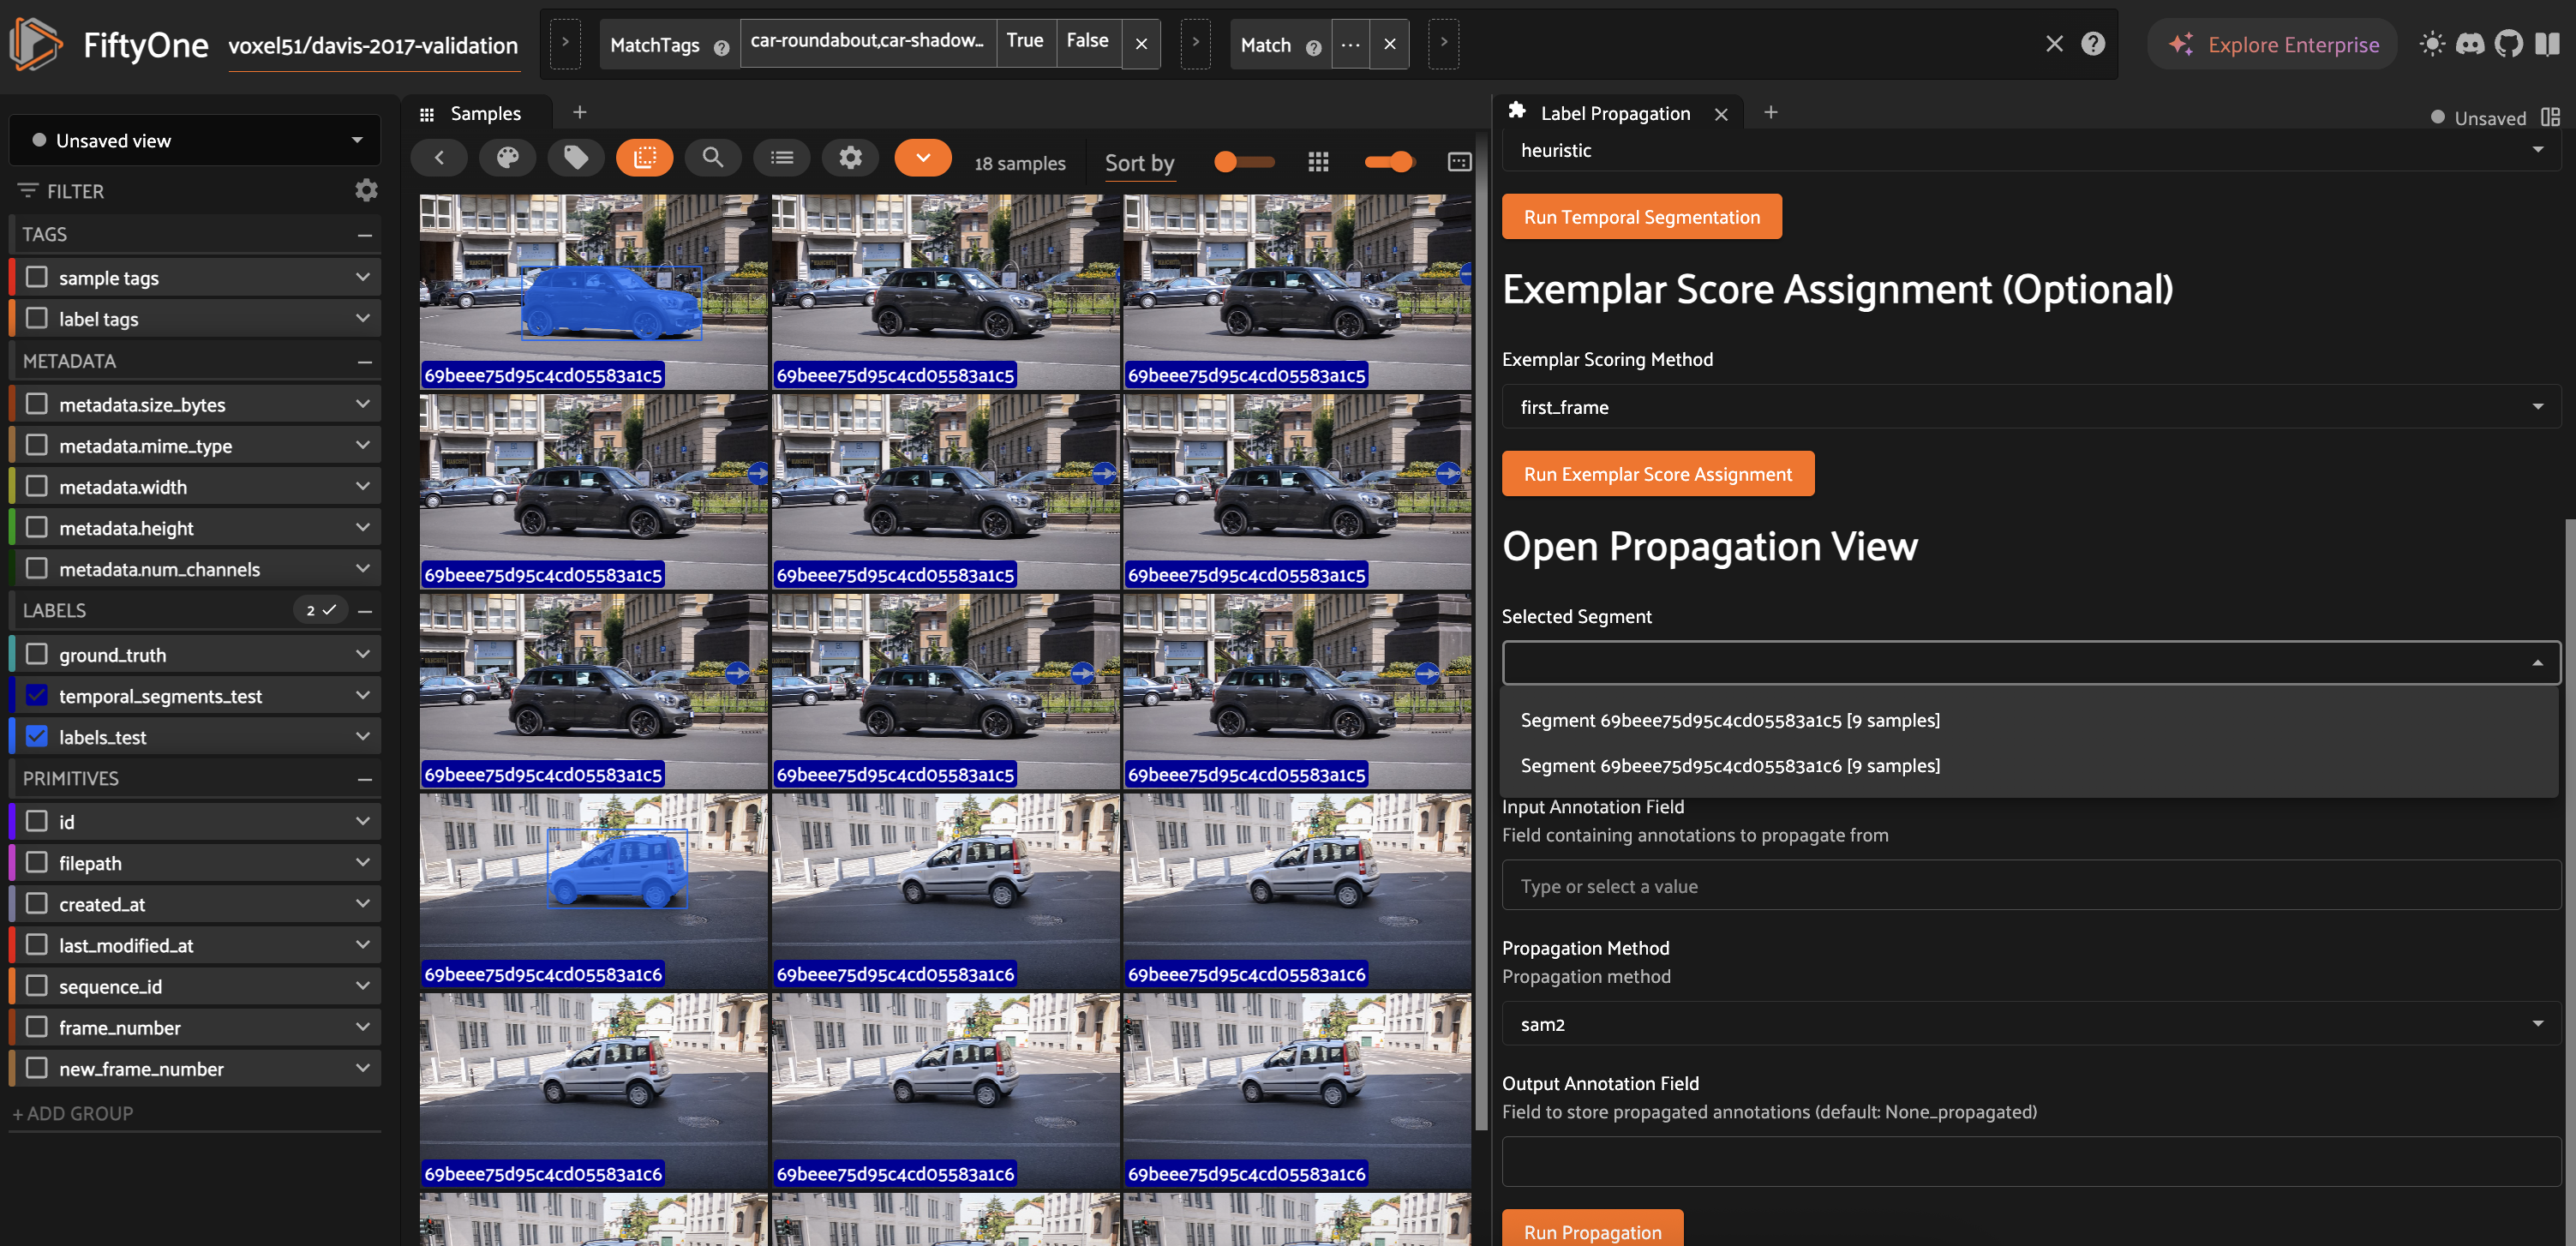Viewport: 2576px width, 1246px height.
Task: Click the Sort by control
Action: [x=1139, y=163]
